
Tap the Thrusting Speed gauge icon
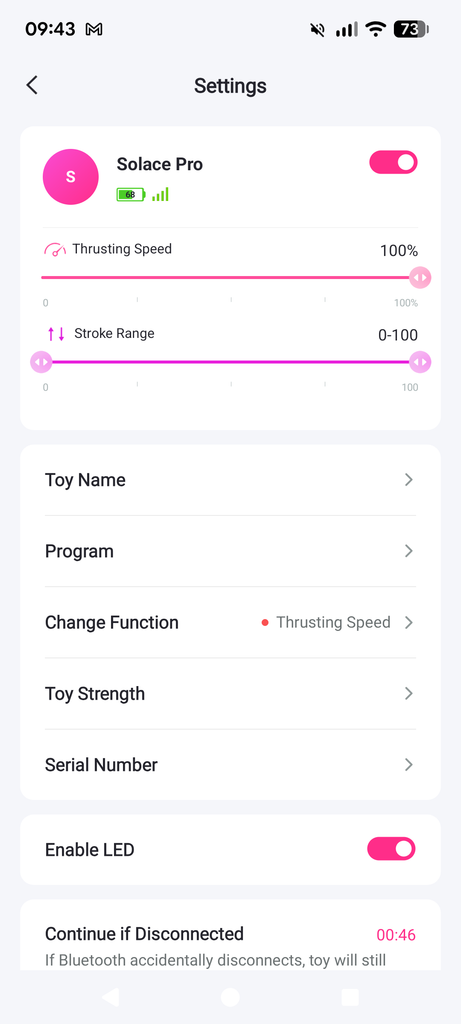[x=55, y=249]
